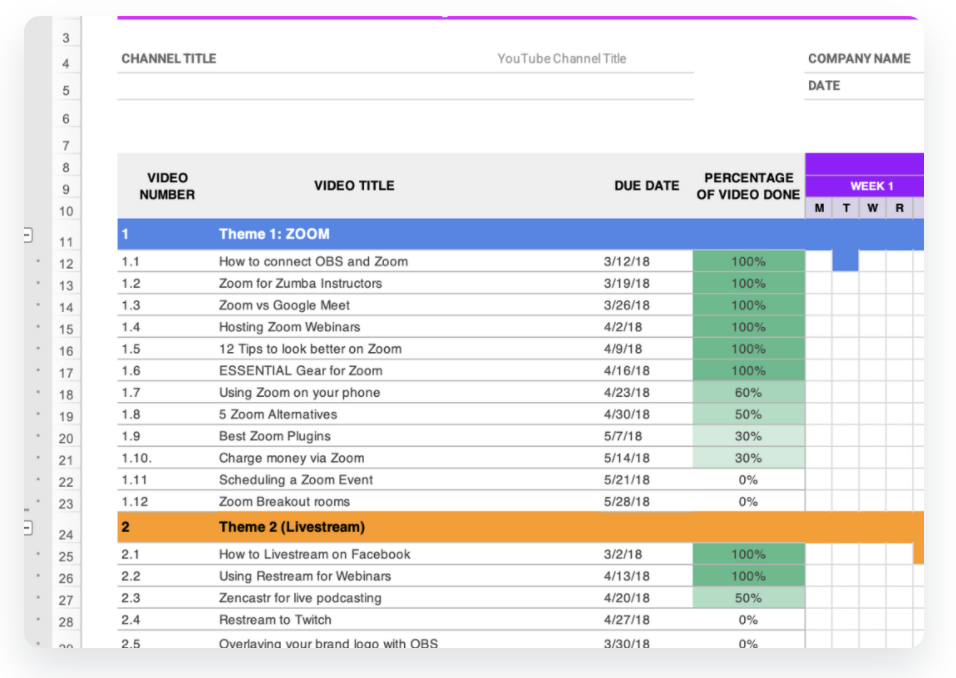Screen dimensions: 956x678
Task: Click the DUE DATE column header
Action: [x=646, y=186]
